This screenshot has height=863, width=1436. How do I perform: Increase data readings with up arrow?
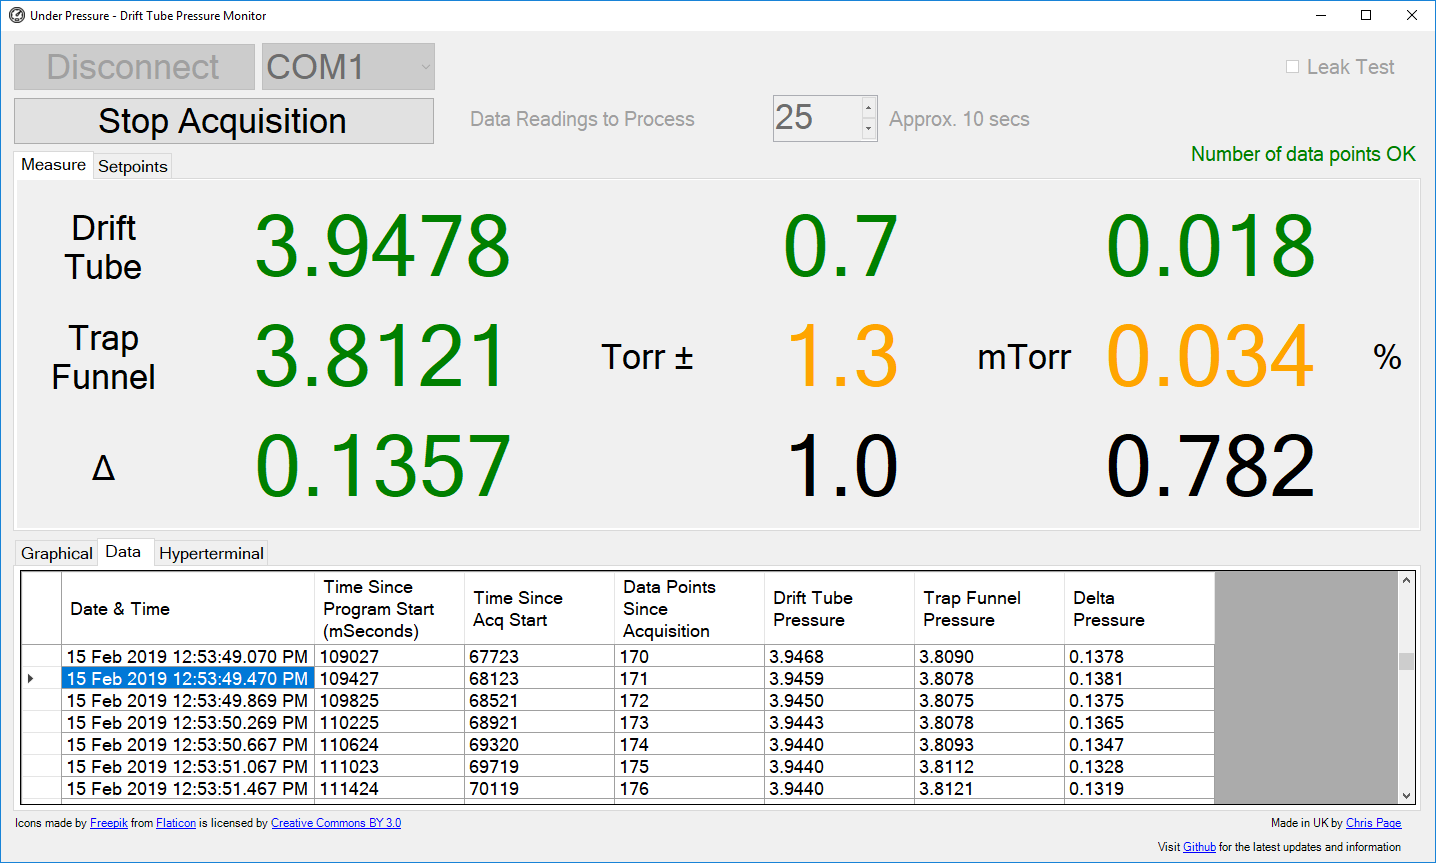coord(869,108)
